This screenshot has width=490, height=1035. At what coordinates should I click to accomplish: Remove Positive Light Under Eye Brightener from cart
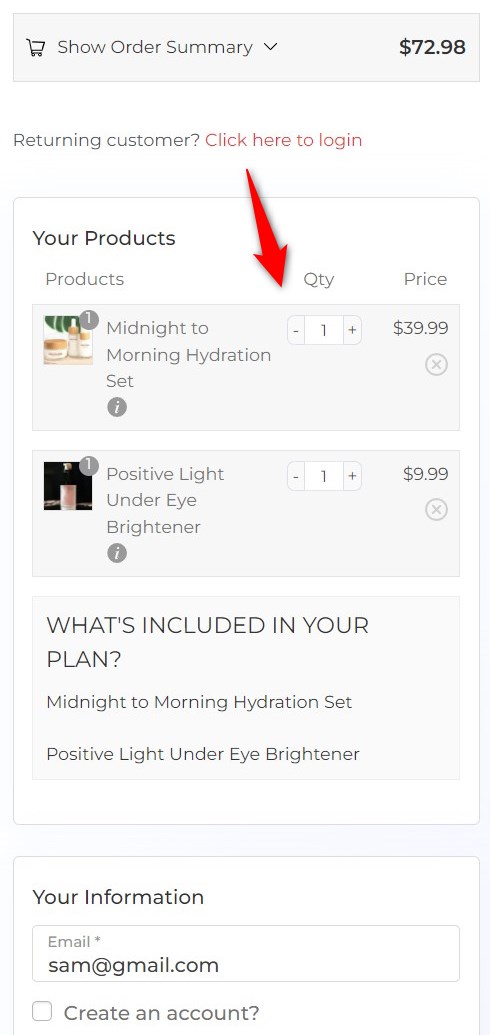point(436,510)
